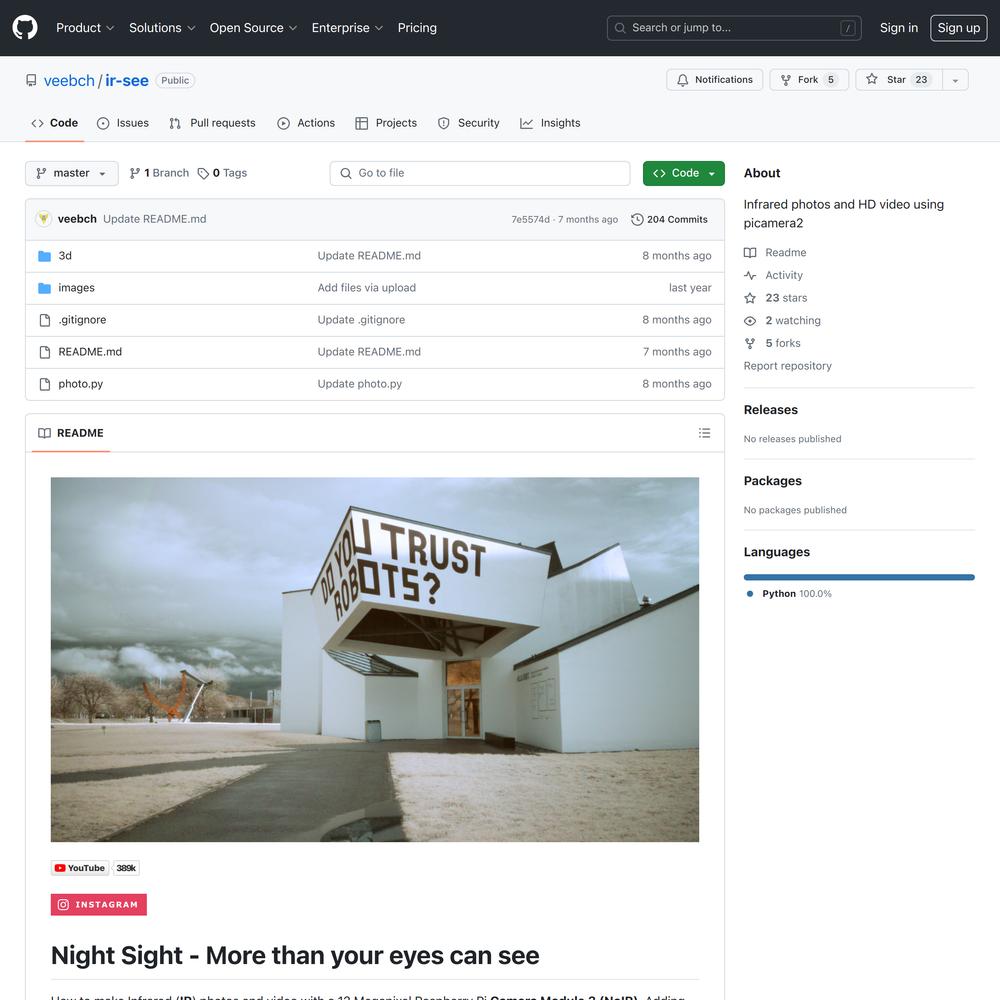Open the ir-see repository link
This screenshot has width=1000, height=1000.
click(127, 80)
